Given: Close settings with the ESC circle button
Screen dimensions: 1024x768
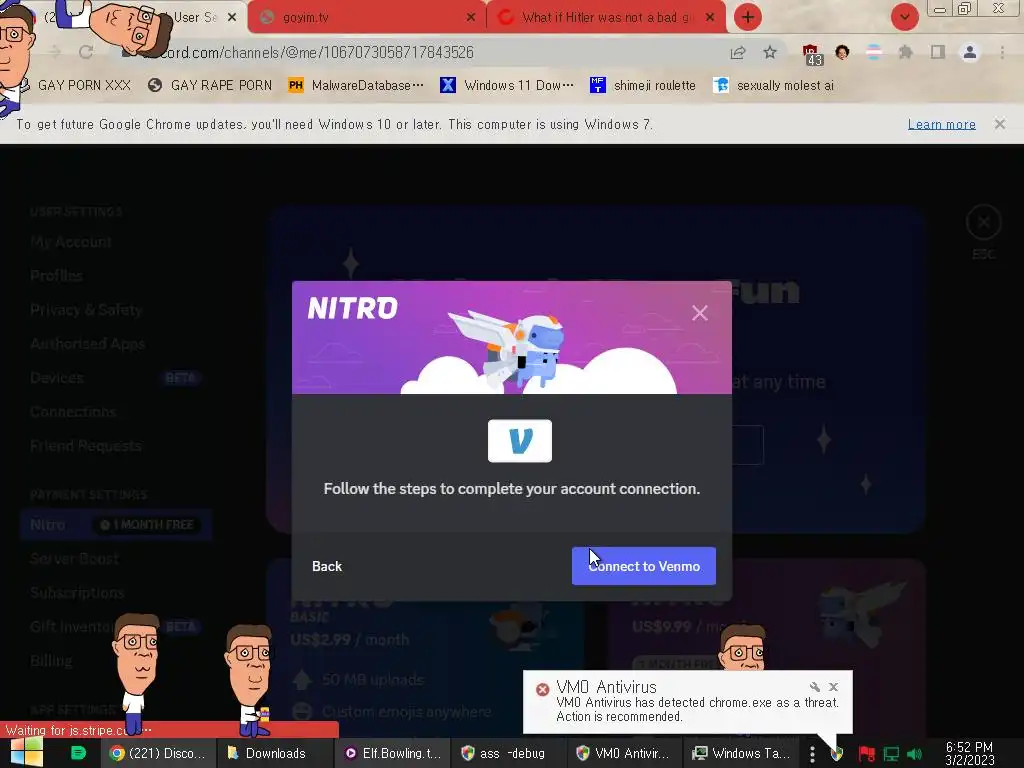Looking at the screenshot, I should click(x=984, y=223).
